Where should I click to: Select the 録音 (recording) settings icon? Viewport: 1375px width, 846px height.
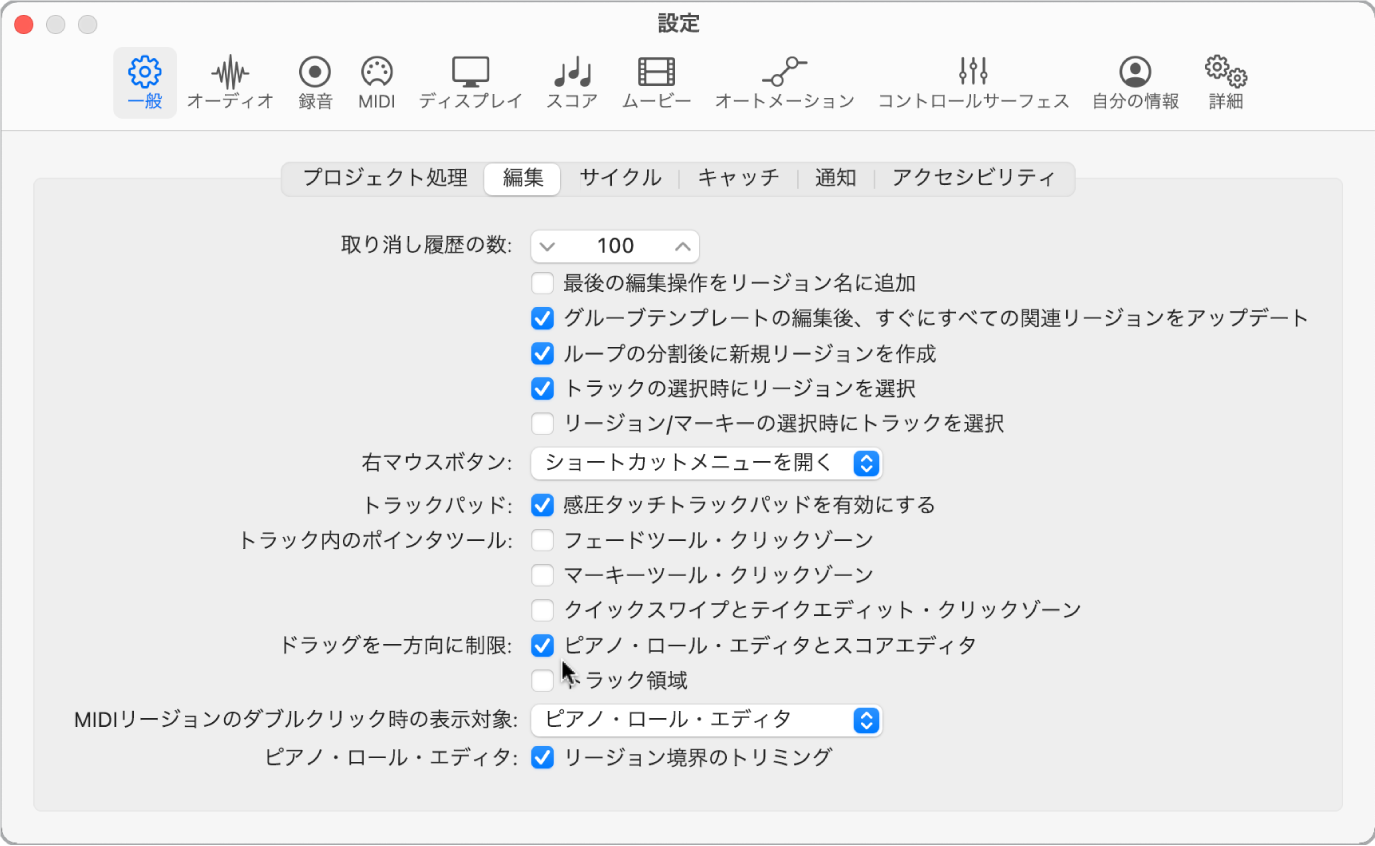click(314, 80)
